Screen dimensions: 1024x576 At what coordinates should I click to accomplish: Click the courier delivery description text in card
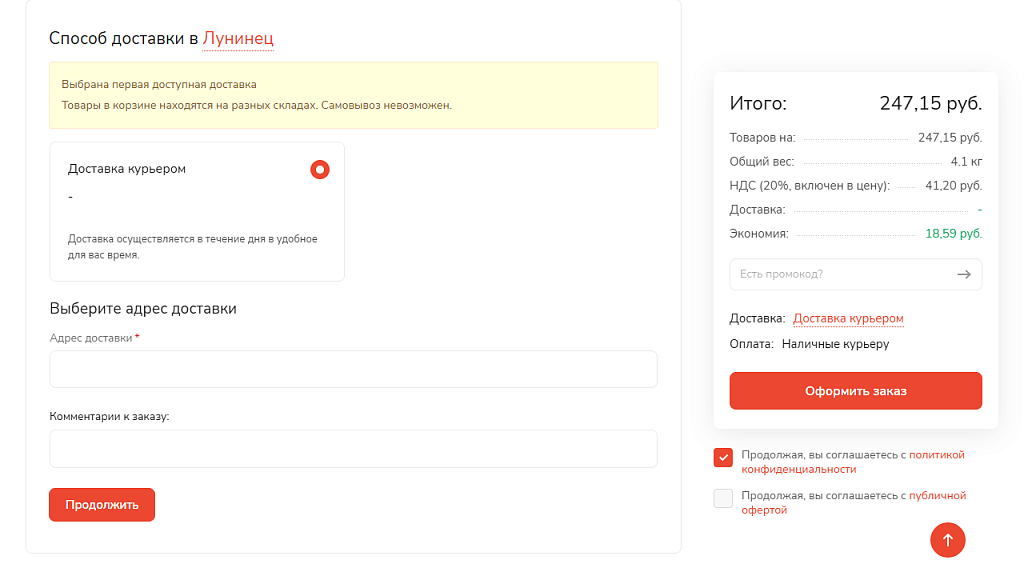tap(192, 247)
